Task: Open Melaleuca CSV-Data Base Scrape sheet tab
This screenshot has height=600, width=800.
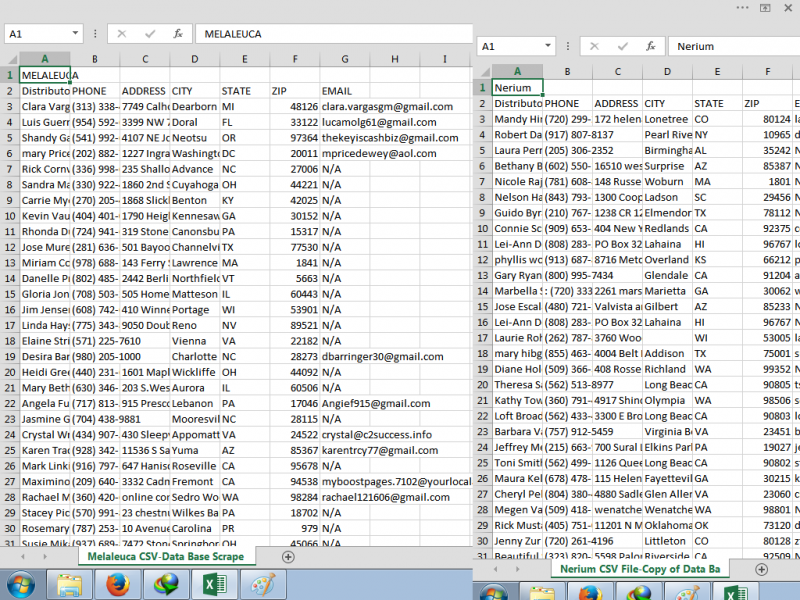Action: click(x=166, y=557)
